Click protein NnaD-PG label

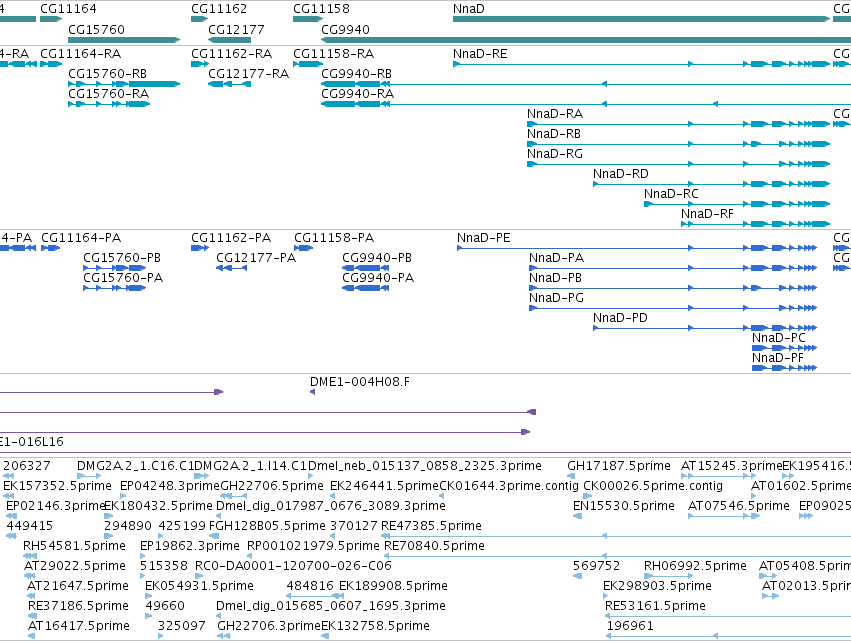coord(556,298)
